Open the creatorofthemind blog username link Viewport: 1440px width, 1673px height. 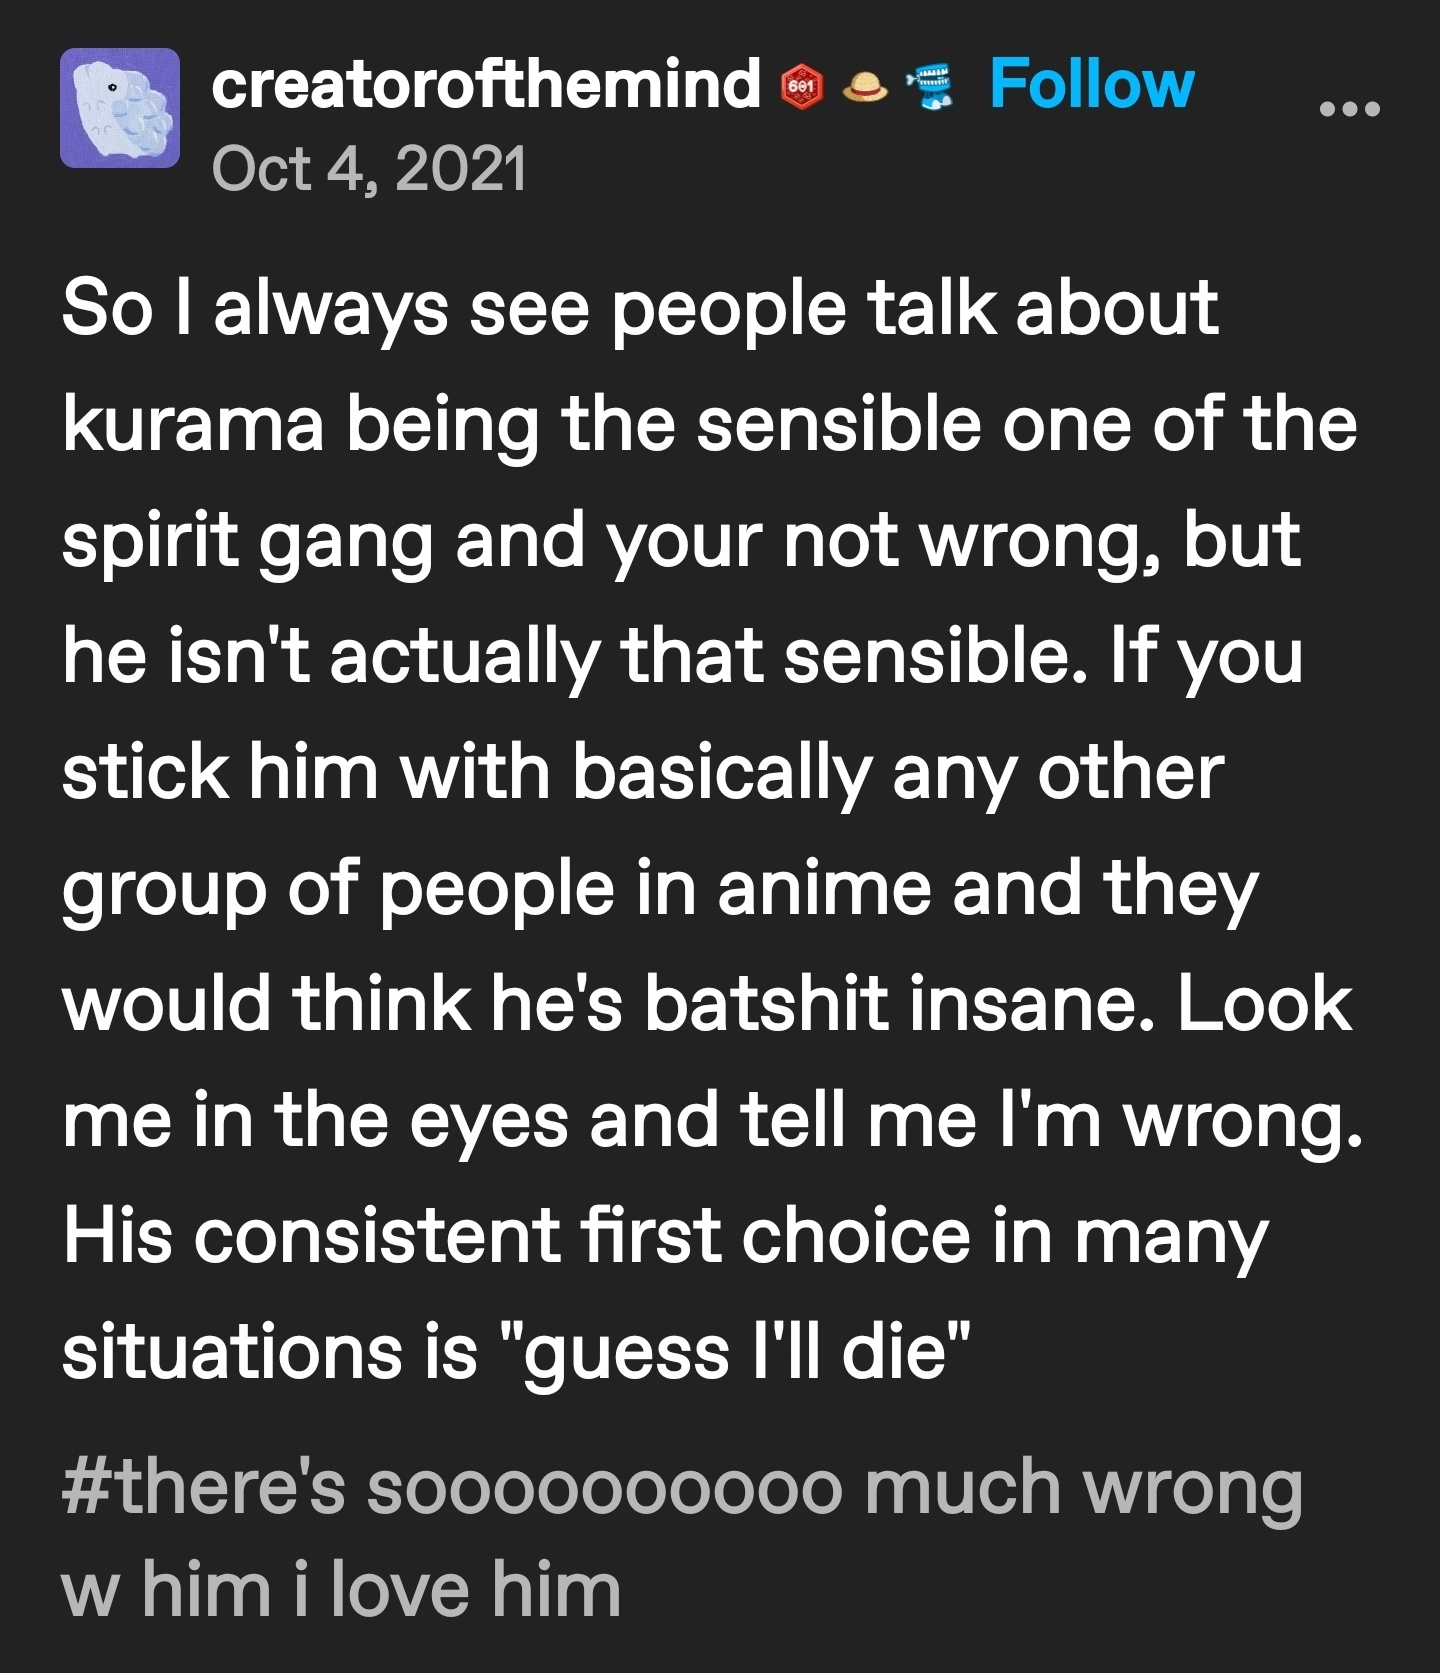(485, 84)
